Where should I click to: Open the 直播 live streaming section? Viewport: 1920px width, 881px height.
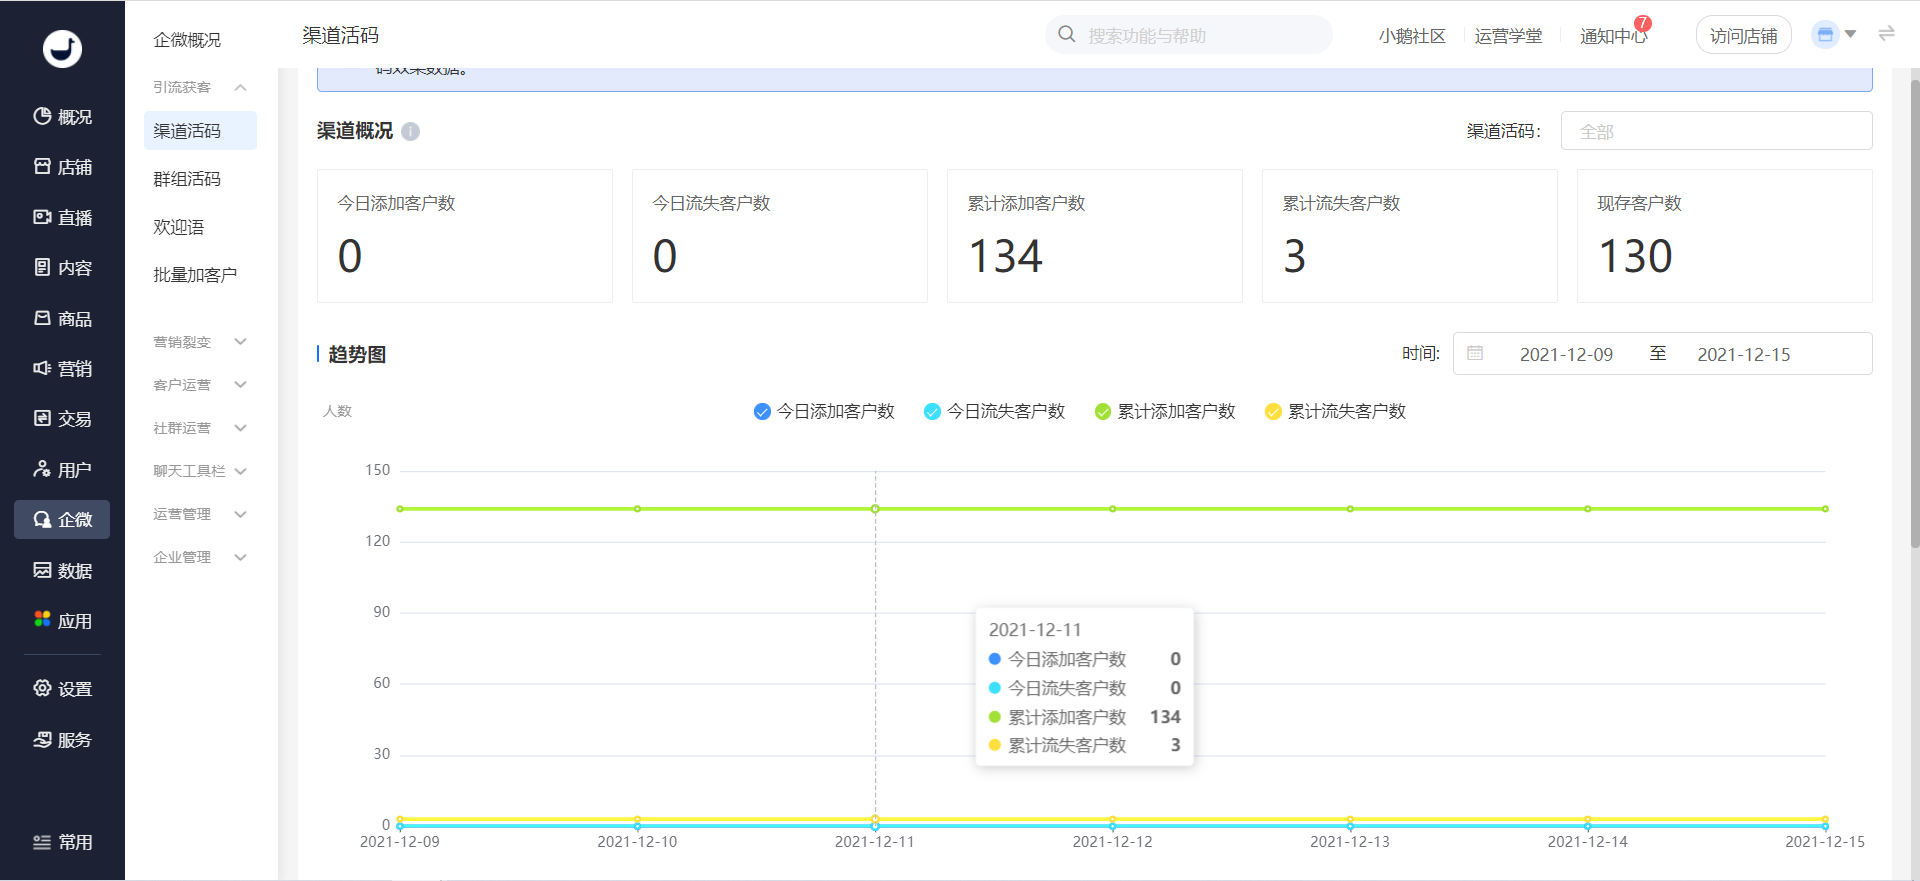(62, 218)
